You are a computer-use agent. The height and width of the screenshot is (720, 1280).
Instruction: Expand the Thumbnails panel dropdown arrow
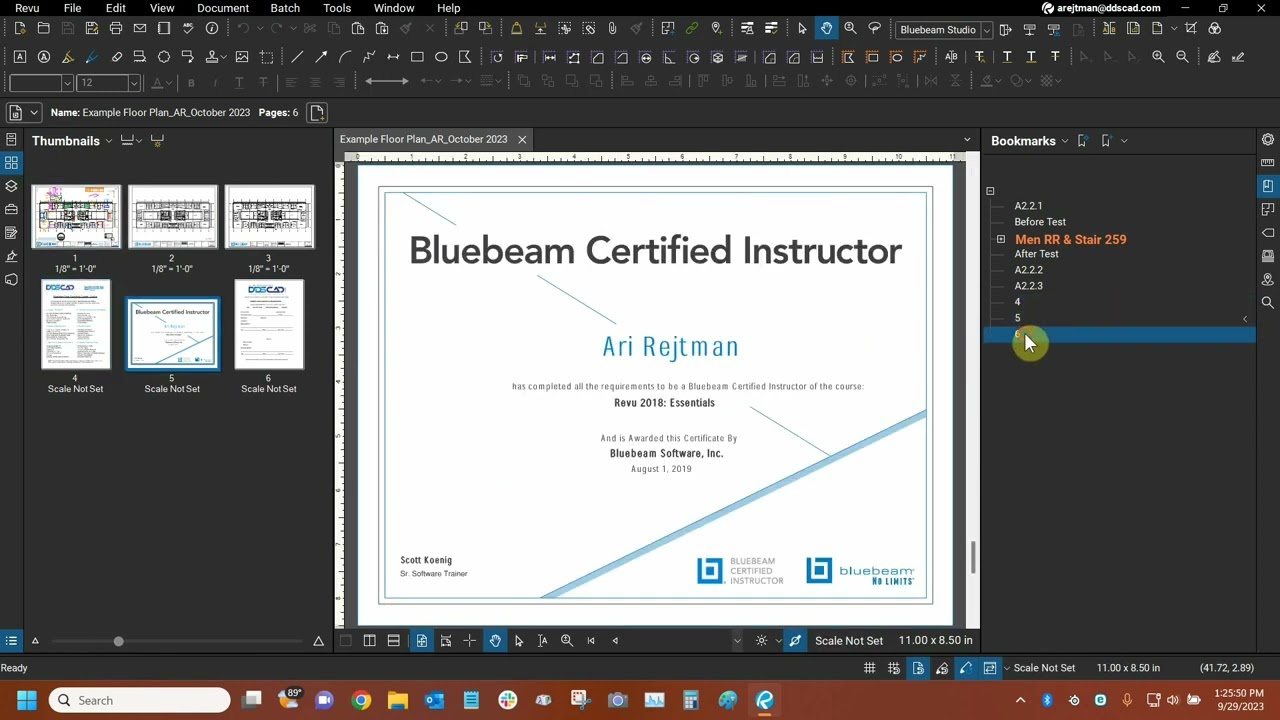[x=109, y=141]
